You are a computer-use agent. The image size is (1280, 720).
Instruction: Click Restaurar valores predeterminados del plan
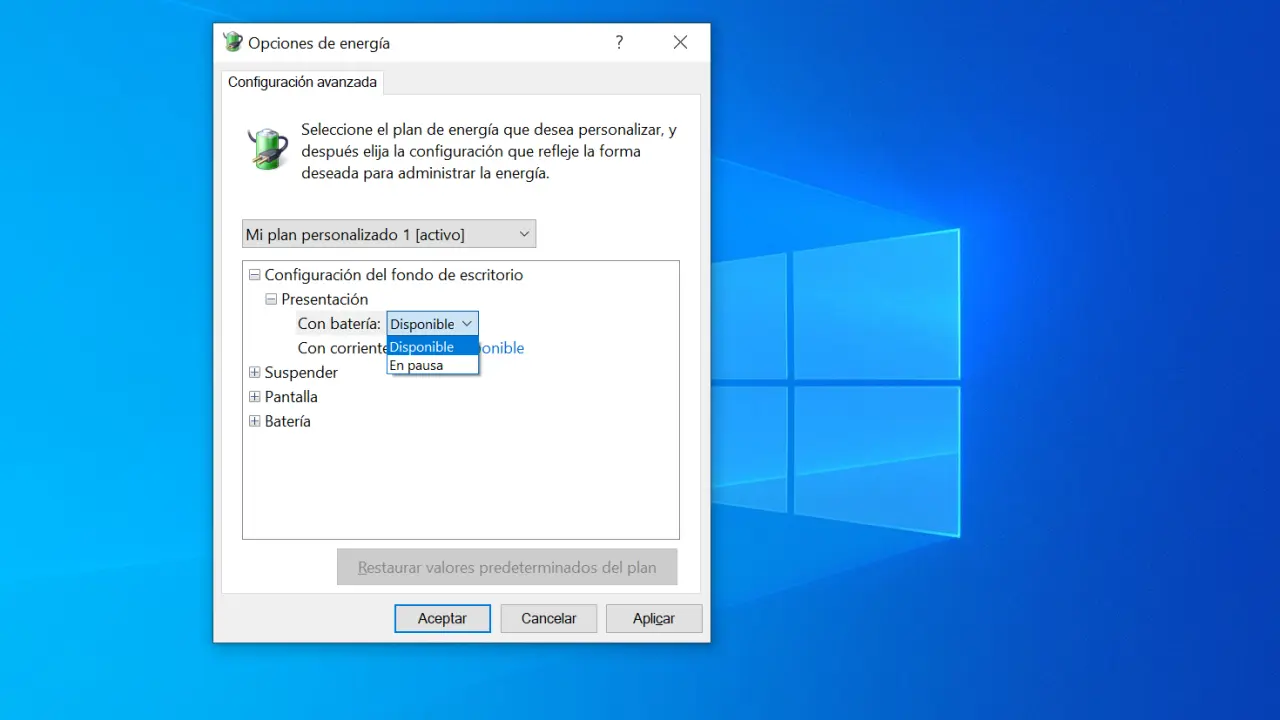point(507,567)
